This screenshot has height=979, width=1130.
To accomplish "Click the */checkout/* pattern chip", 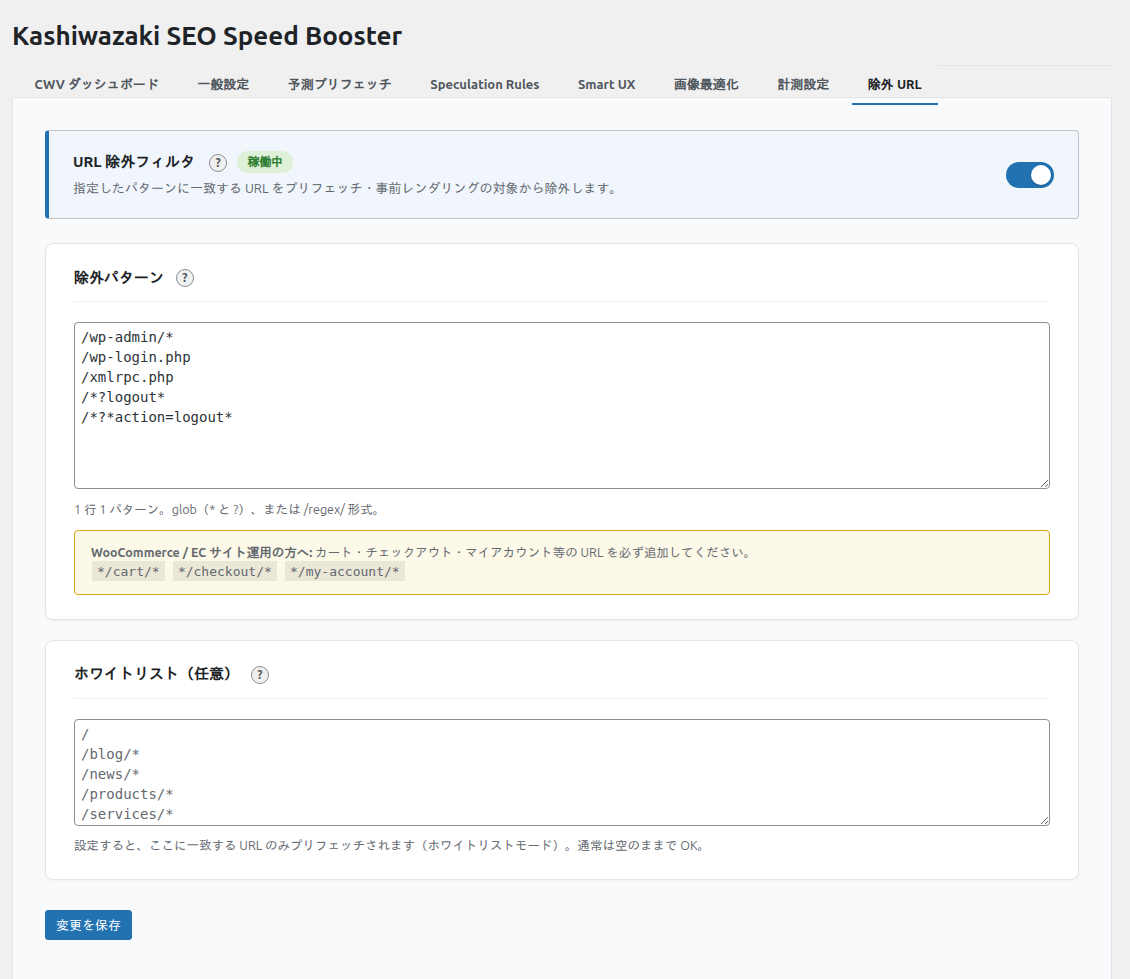I will [x=223, y=572].
